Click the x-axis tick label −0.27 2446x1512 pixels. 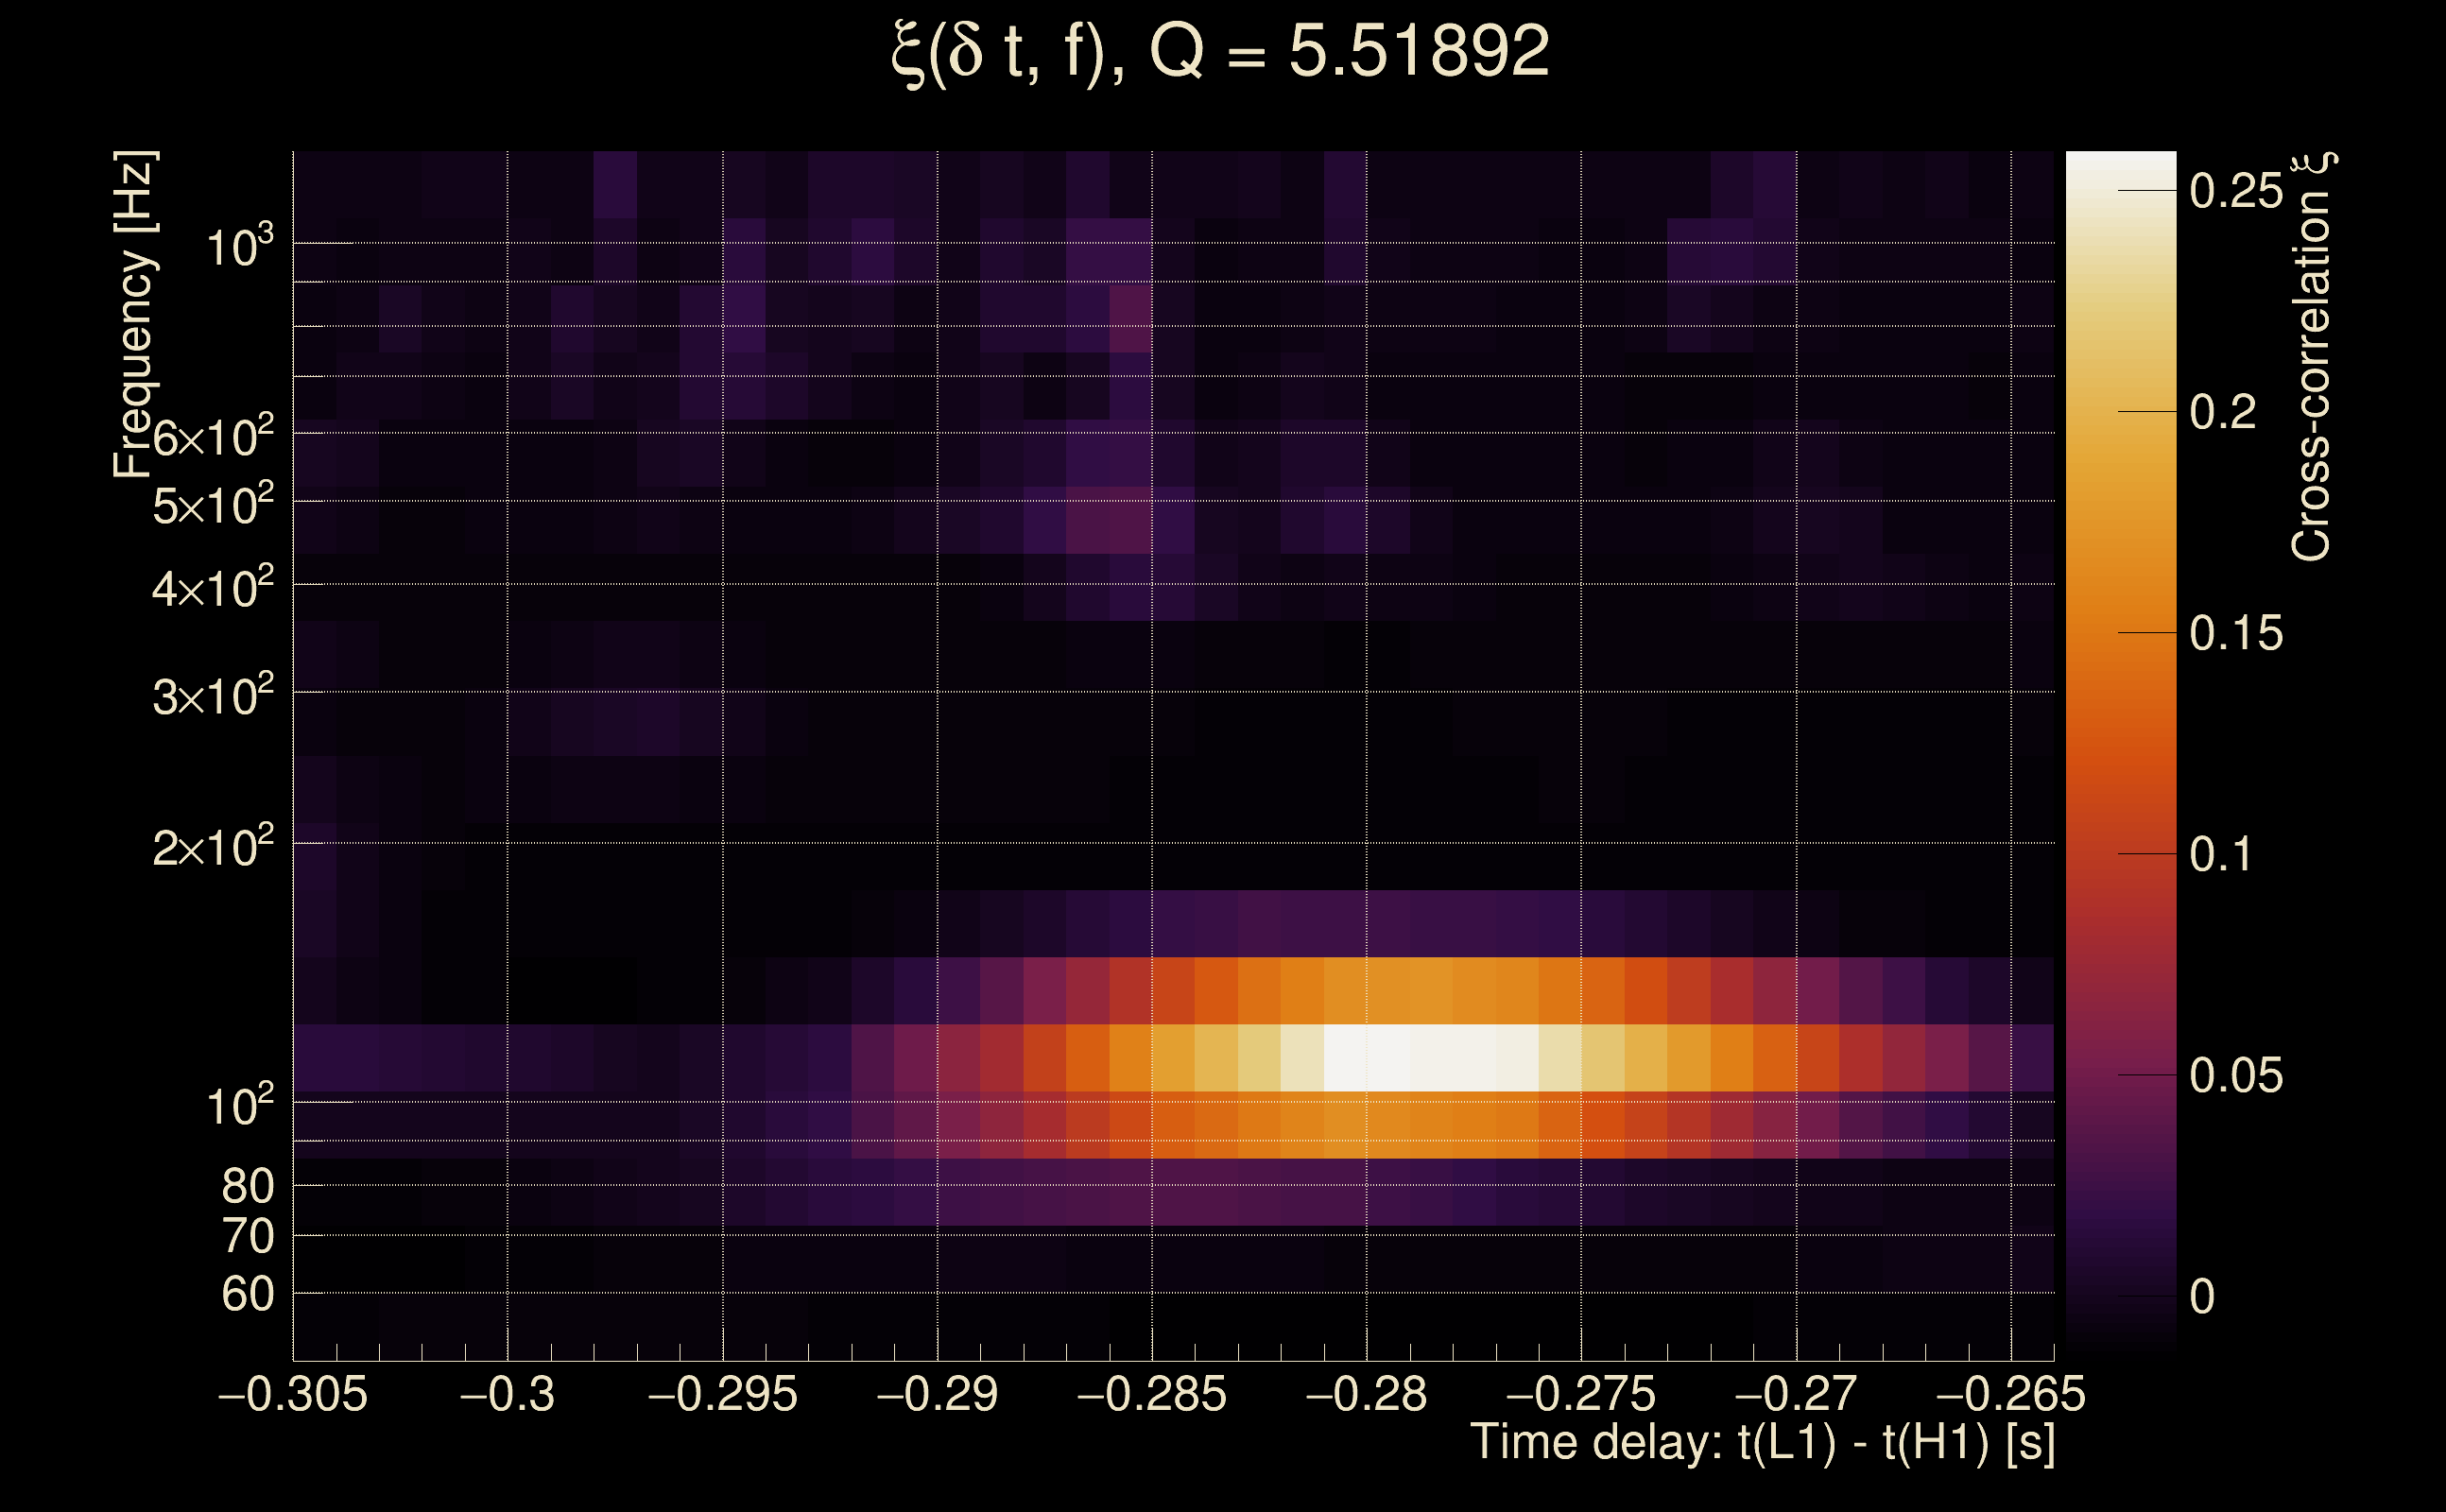pyautogui.click(x=1796, y=1394)
